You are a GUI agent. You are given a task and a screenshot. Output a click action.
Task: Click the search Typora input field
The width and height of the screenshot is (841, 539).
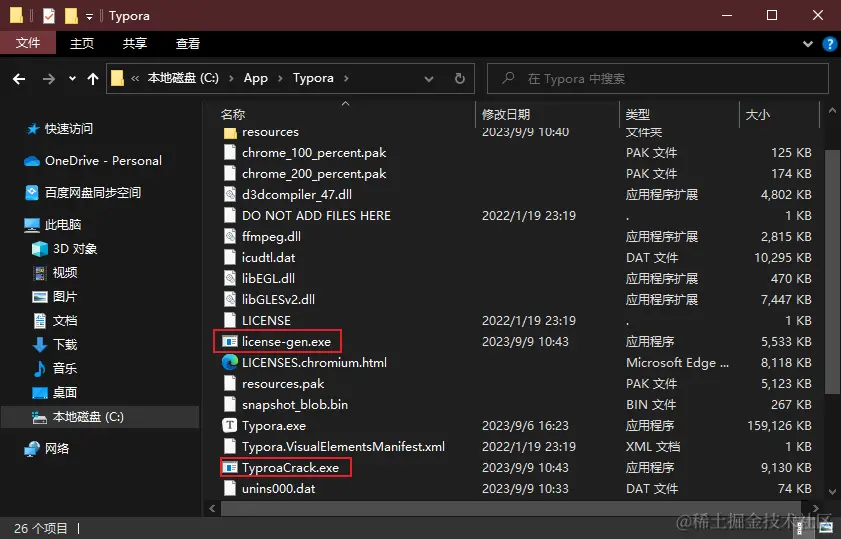coord(658,79)
